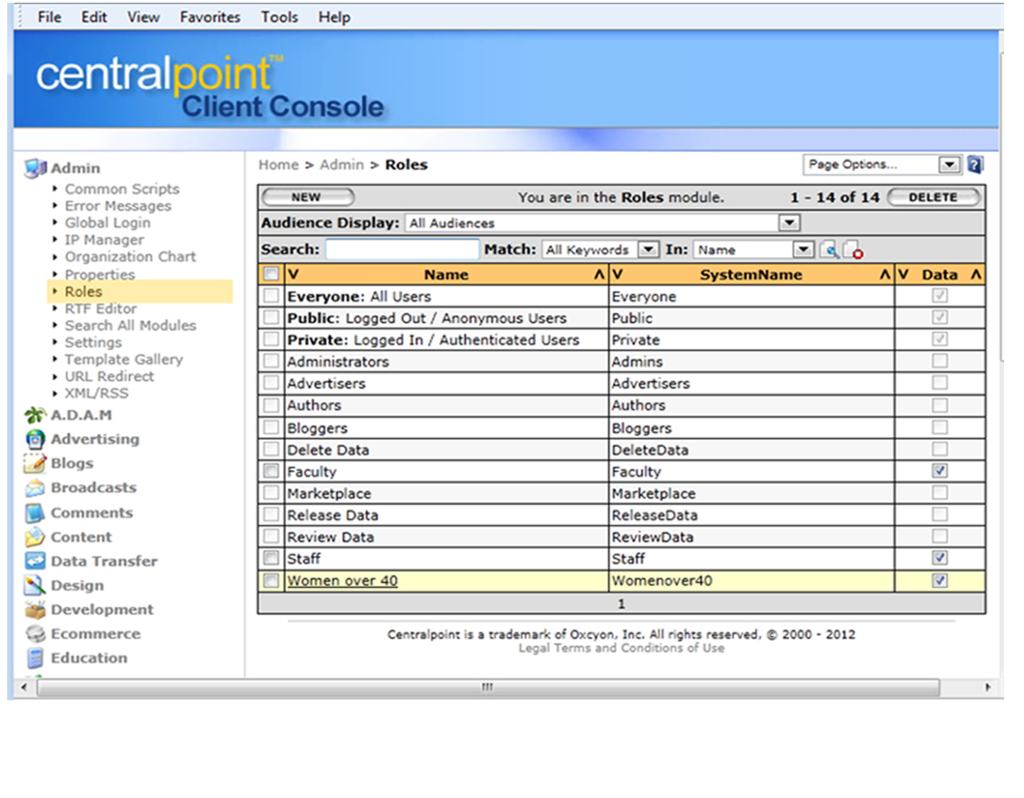The width and height of the screenshot is (1024, 798).
Task: Click the Content module icon
Action: click(x=35, y=537)
